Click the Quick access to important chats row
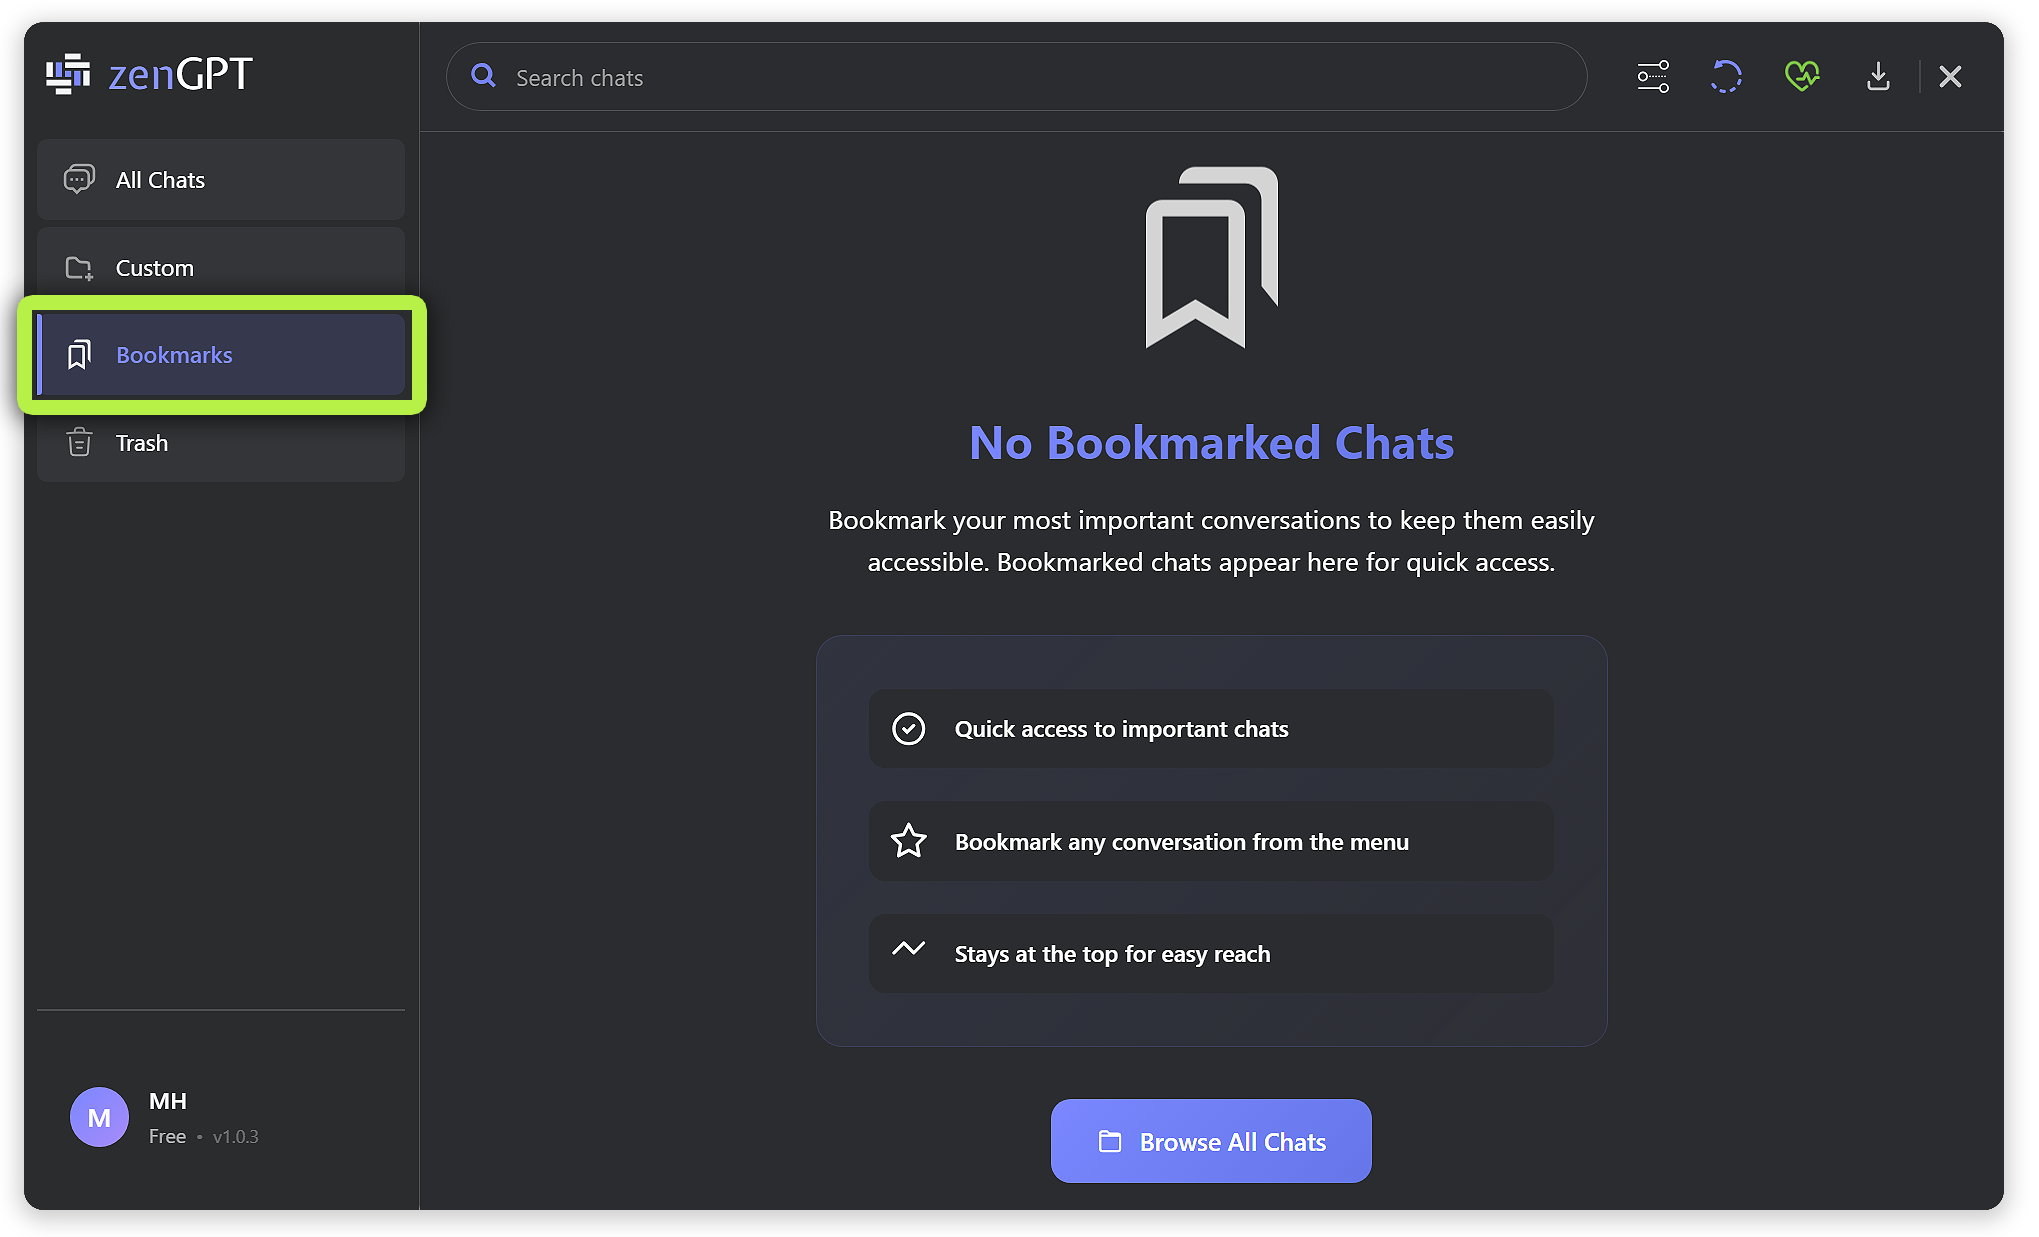Viewport: 2039px width, 1237px height. (x=1210, y=729)
